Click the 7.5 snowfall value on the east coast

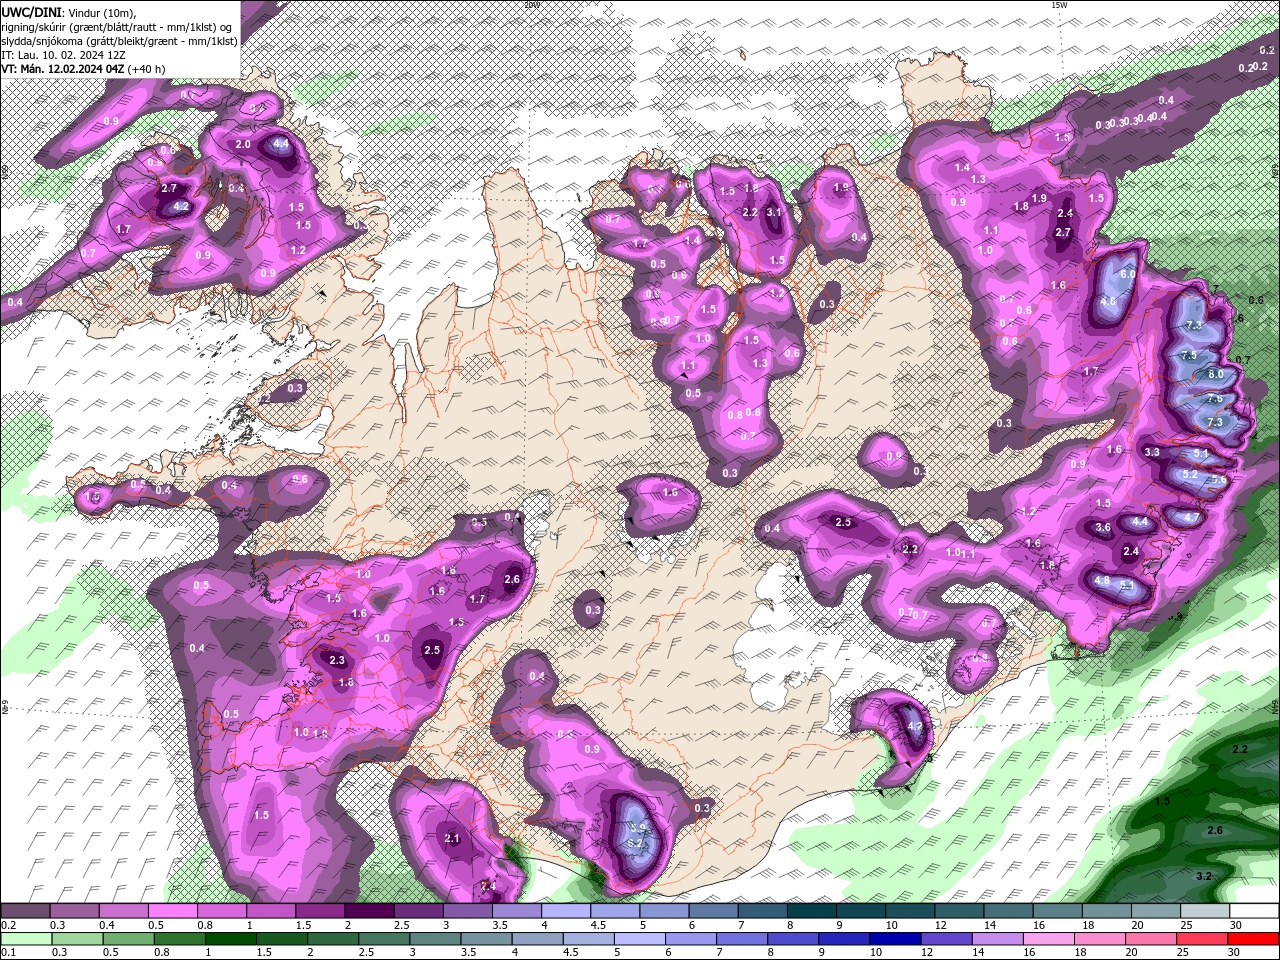1189,355
